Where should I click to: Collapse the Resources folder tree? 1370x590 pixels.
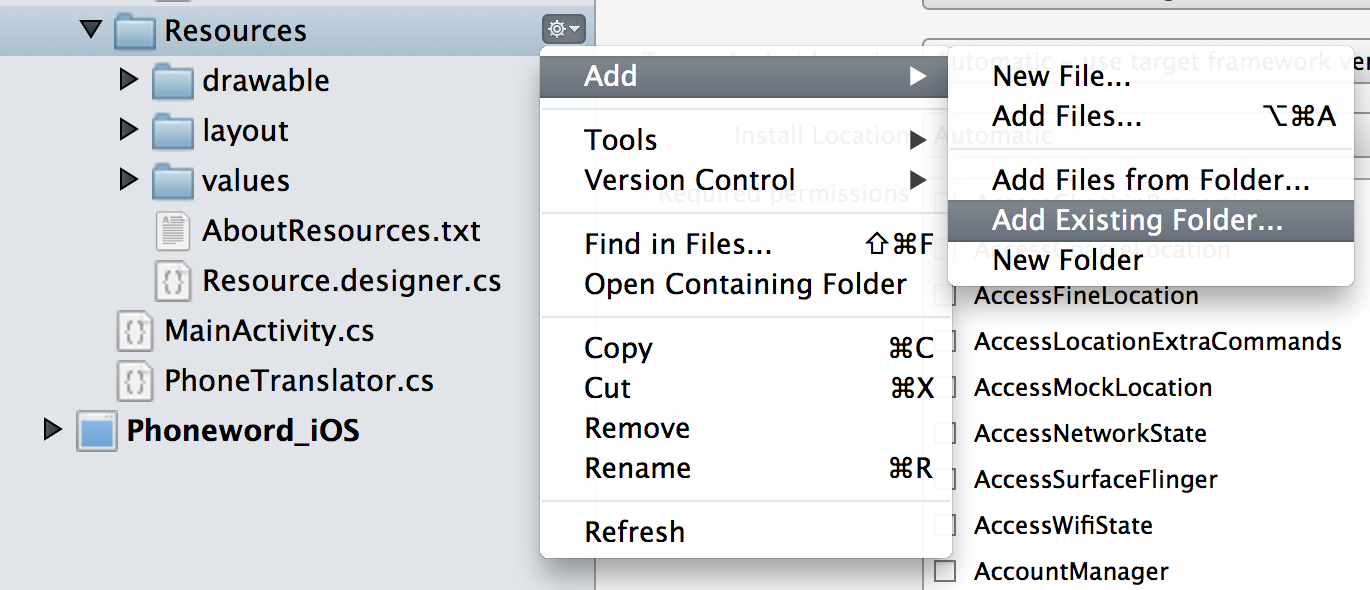point(91,30)
